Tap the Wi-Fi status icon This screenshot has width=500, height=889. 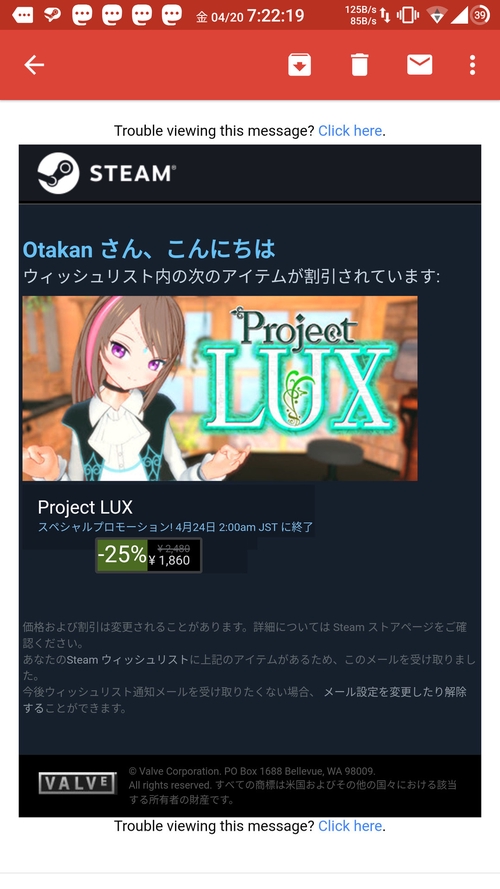437,16
